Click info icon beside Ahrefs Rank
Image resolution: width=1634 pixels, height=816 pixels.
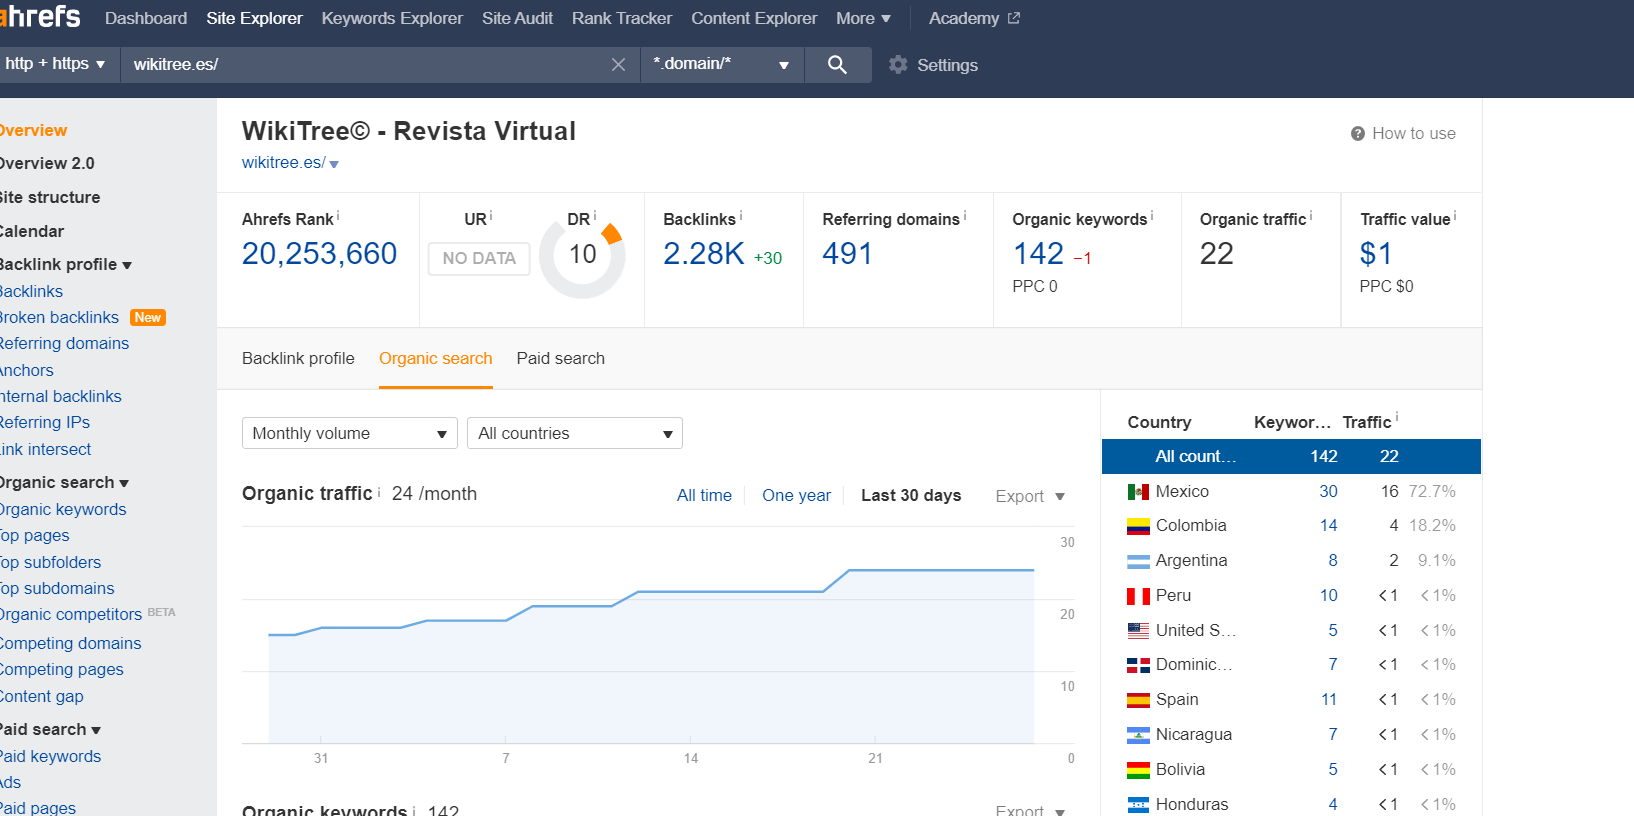tap(338, 215)
